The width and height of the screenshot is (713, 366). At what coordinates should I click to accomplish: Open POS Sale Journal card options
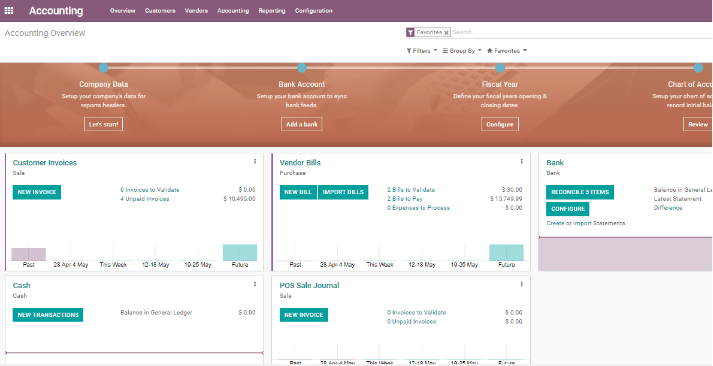pos(521,284)
